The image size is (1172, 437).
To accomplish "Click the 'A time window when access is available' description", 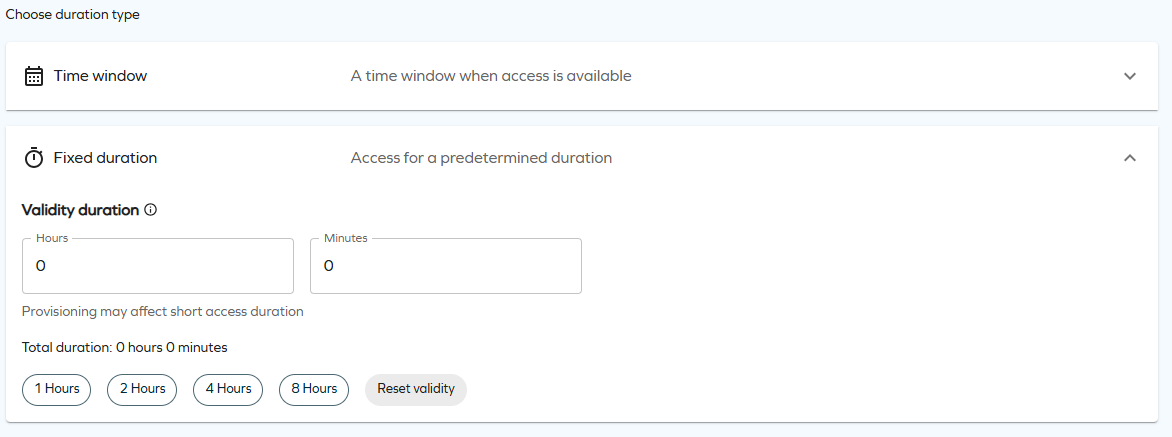I will pyautogui.click(x=491, y=76).
